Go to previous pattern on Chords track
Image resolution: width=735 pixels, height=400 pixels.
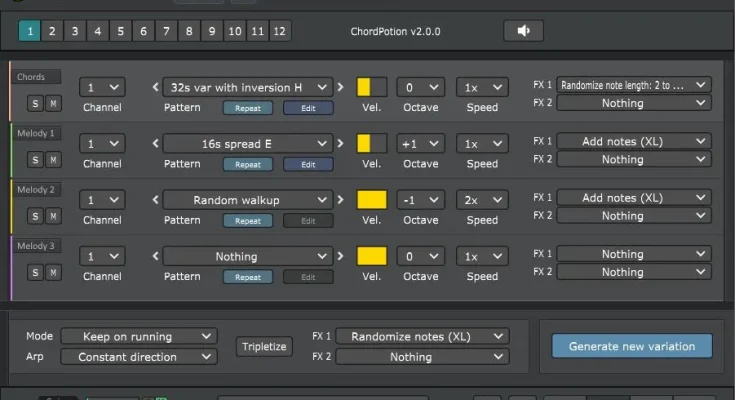pos(155,87)
